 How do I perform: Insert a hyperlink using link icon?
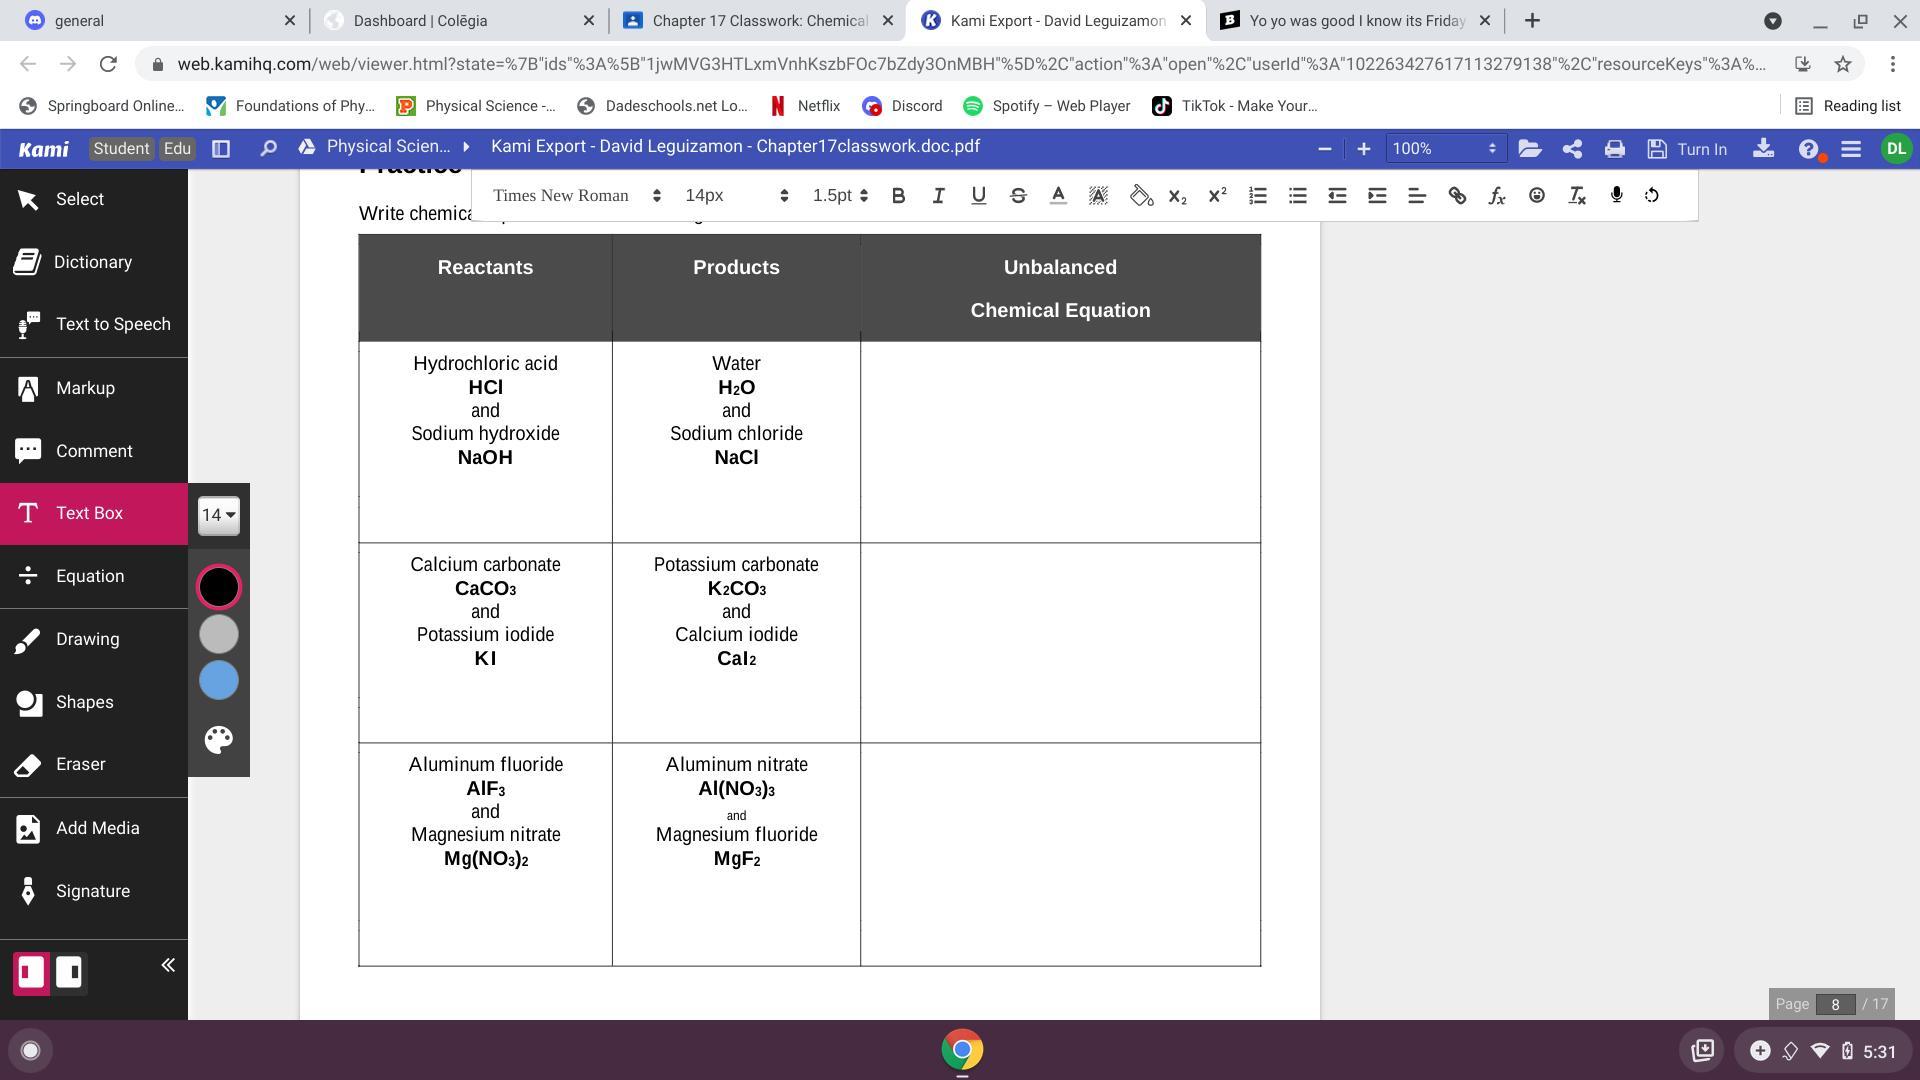pyautogui.click(x=1457, y=196)
